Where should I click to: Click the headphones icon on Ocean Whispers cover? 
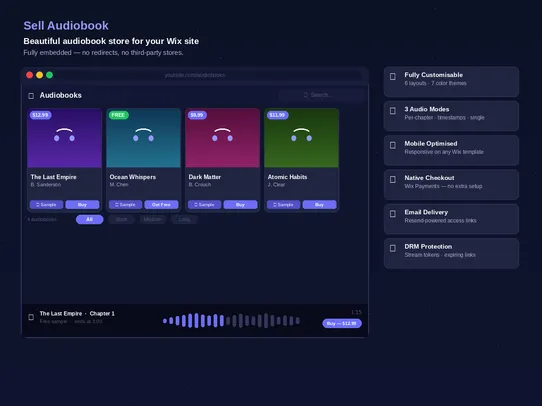tap(143, 135)
